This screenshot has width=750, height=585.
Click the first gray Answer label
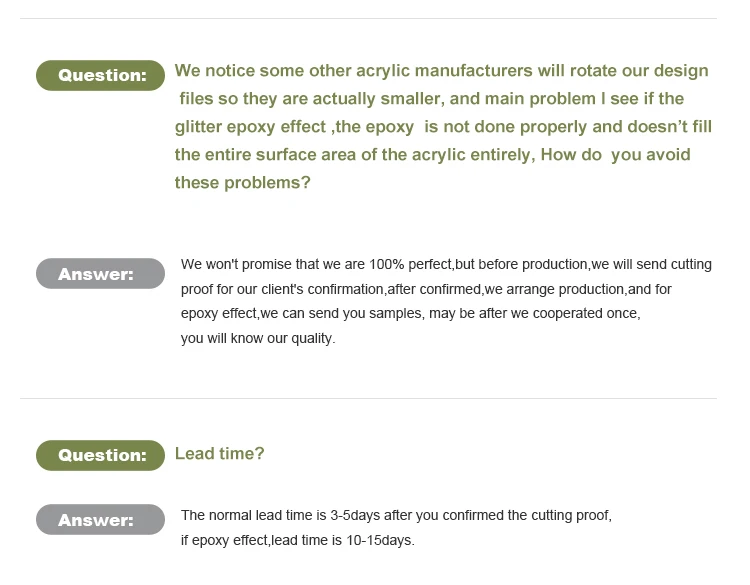(x=100, y=274)
